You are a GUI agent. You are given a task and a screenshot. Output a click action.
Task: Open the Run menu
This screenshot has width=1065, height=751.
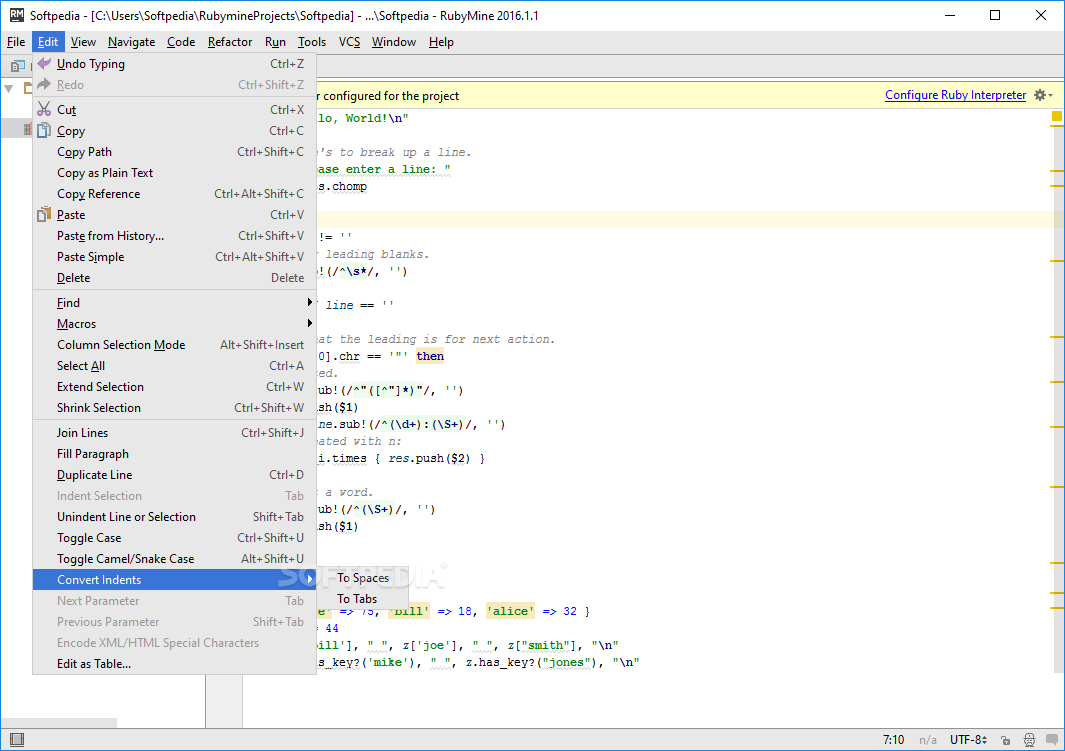click(x=275, y=42)
